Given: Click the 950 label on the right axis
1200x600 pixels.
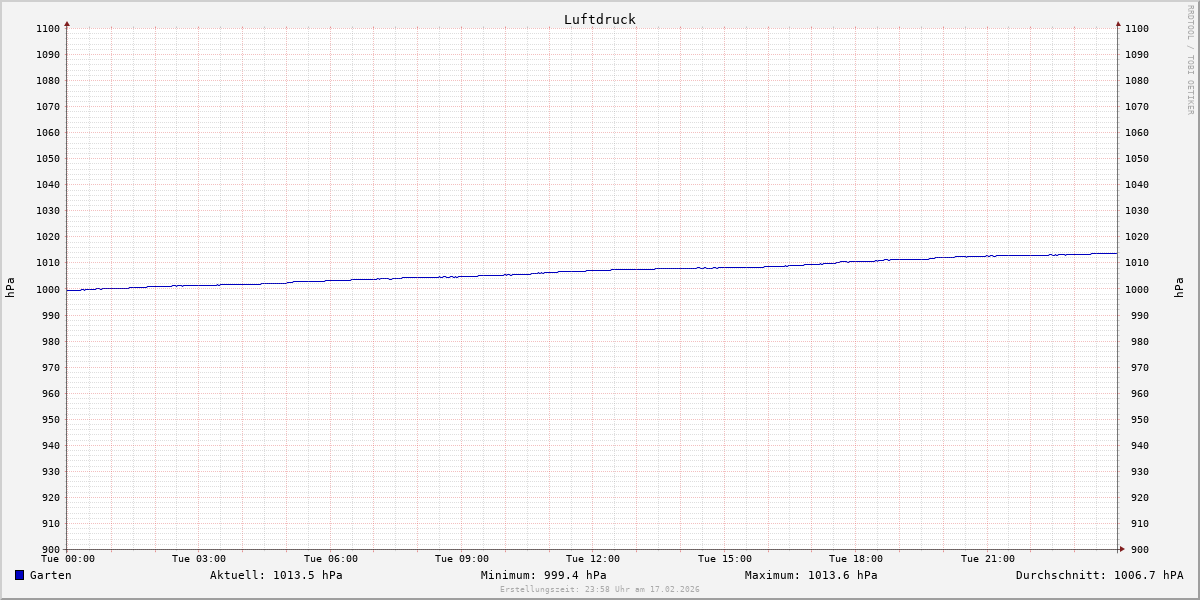Looking at the screenshot, I should (x=1136, y=419).
